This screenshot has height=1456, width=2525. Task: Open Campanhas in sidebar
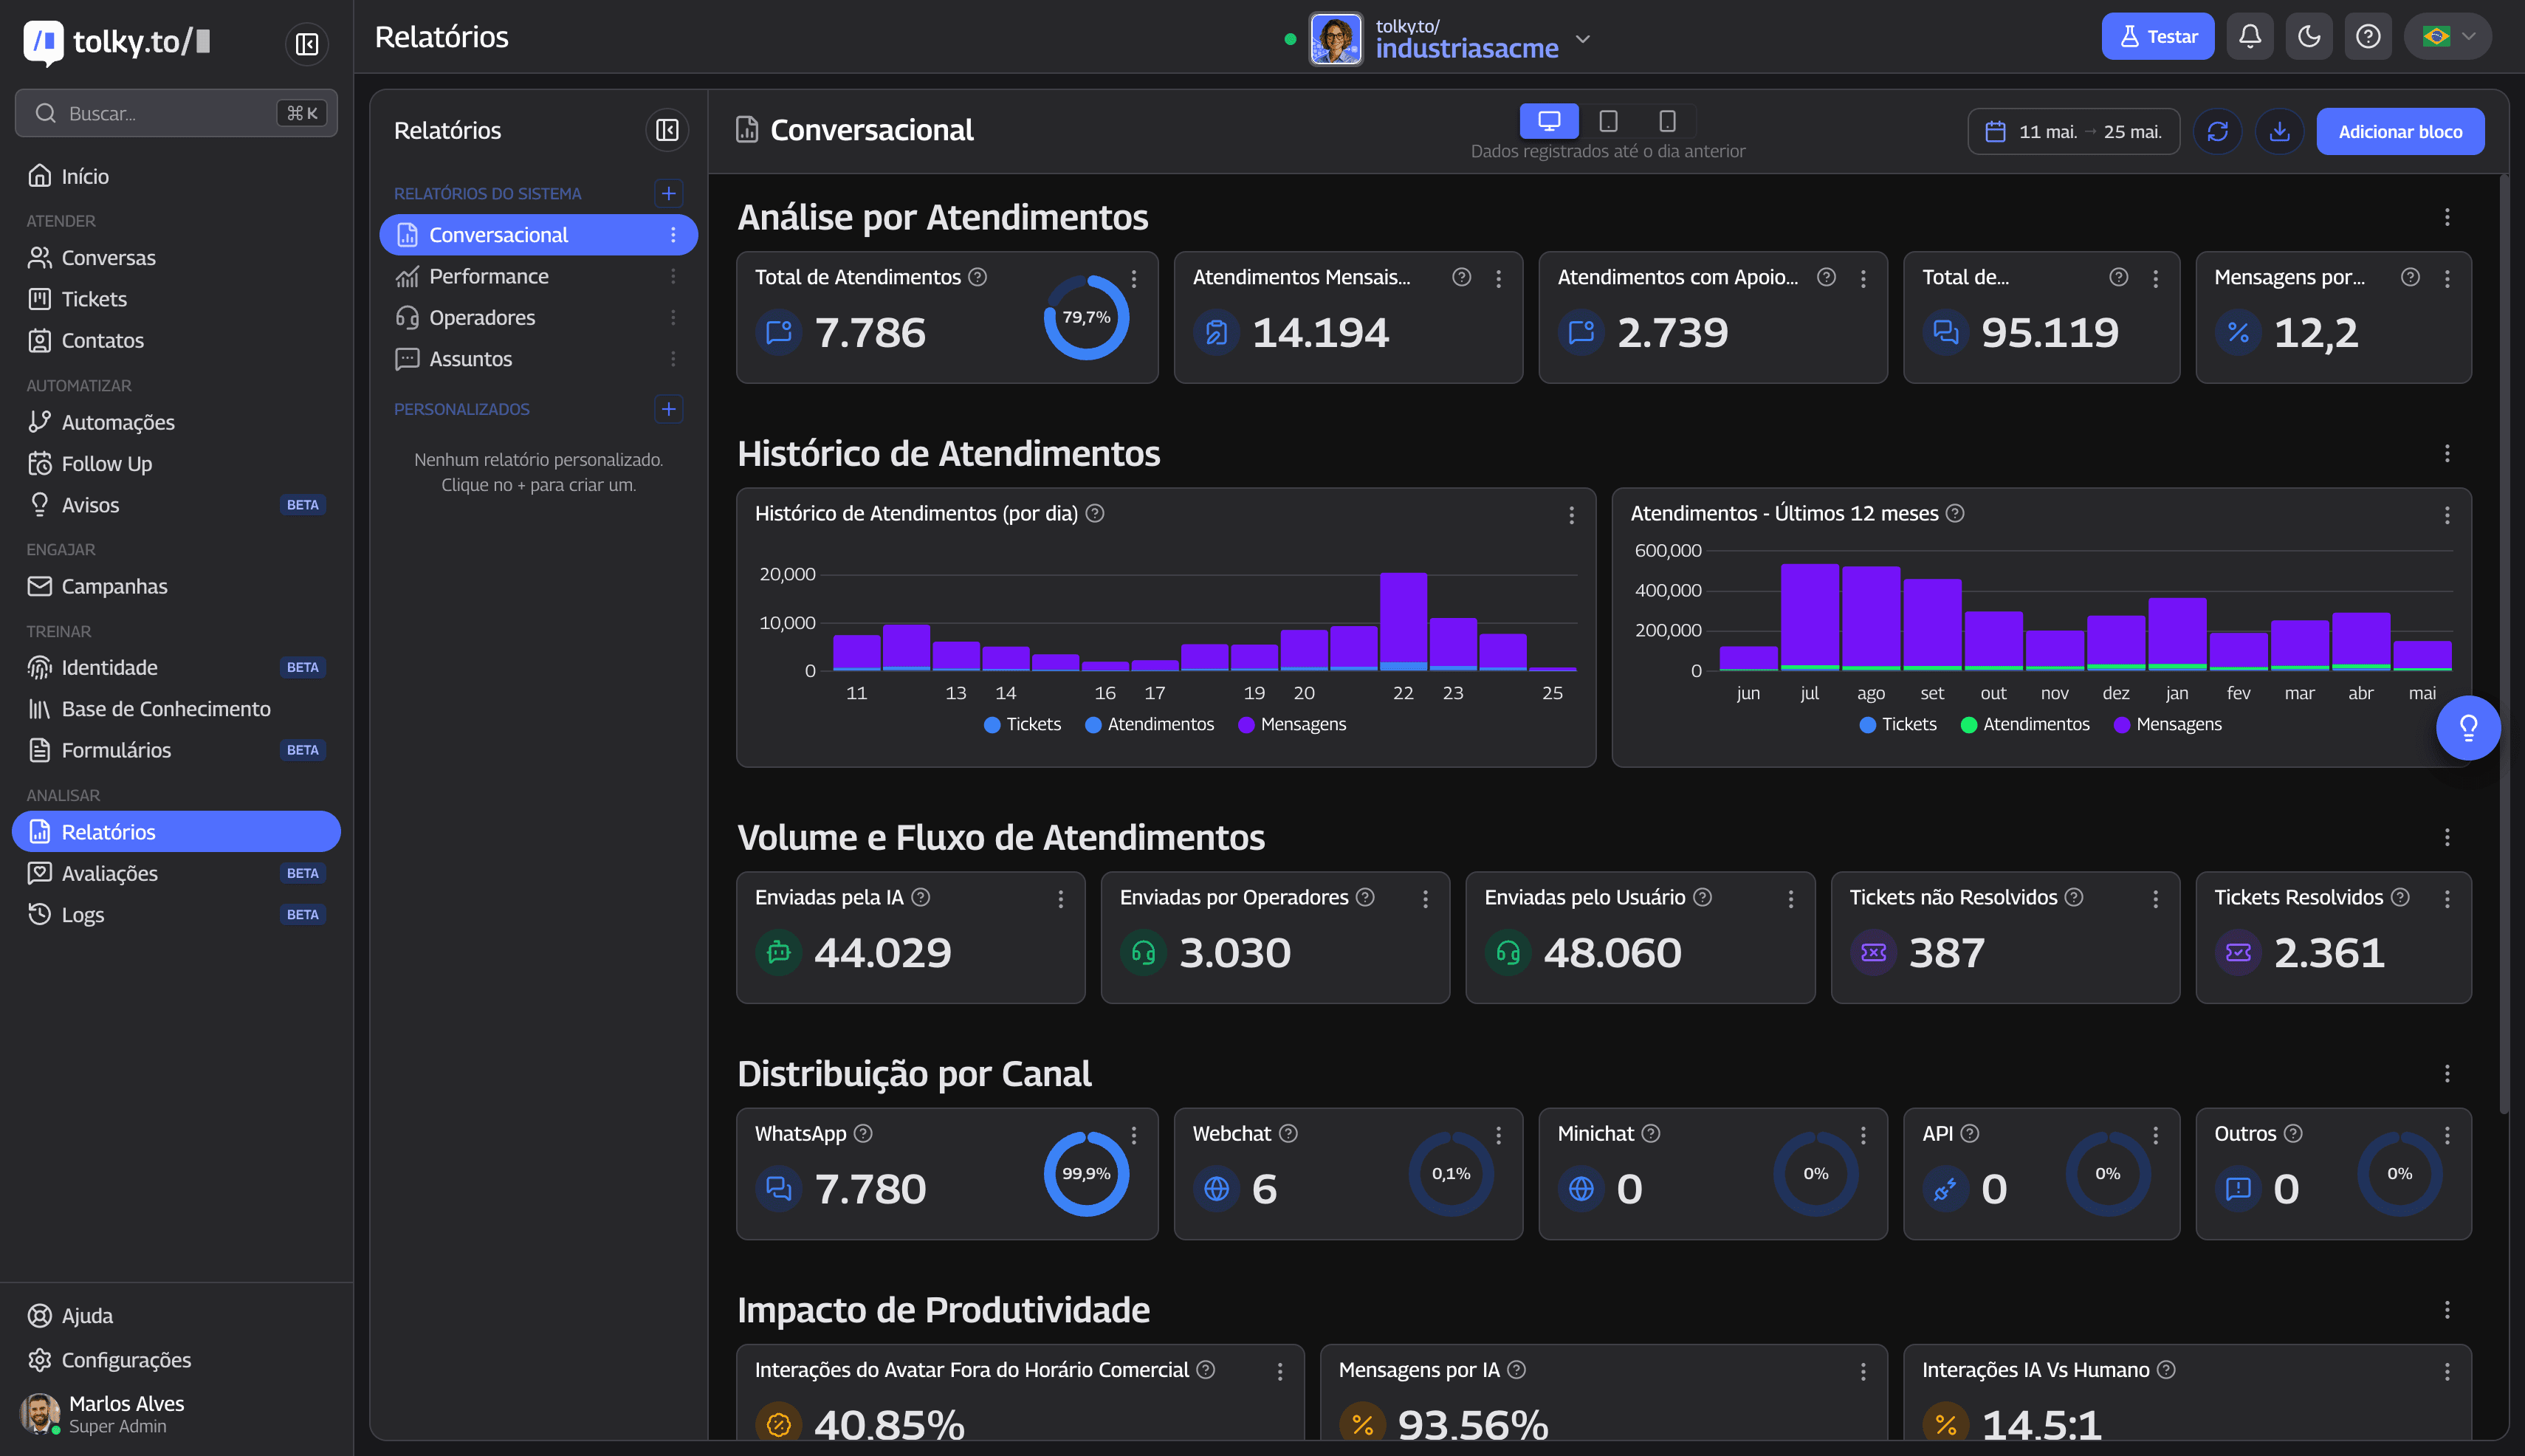pos(176,586)
